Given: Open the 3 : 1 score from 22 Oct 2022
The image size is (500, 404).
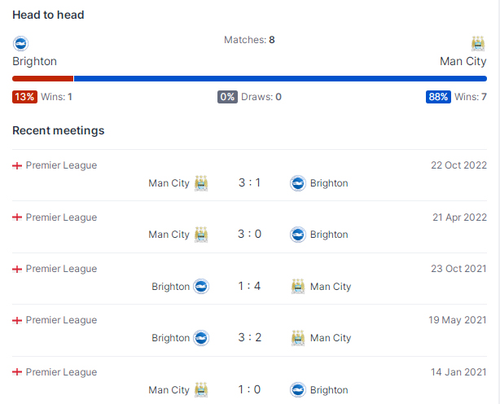Looking at the screenshot, I should point(249,183).
